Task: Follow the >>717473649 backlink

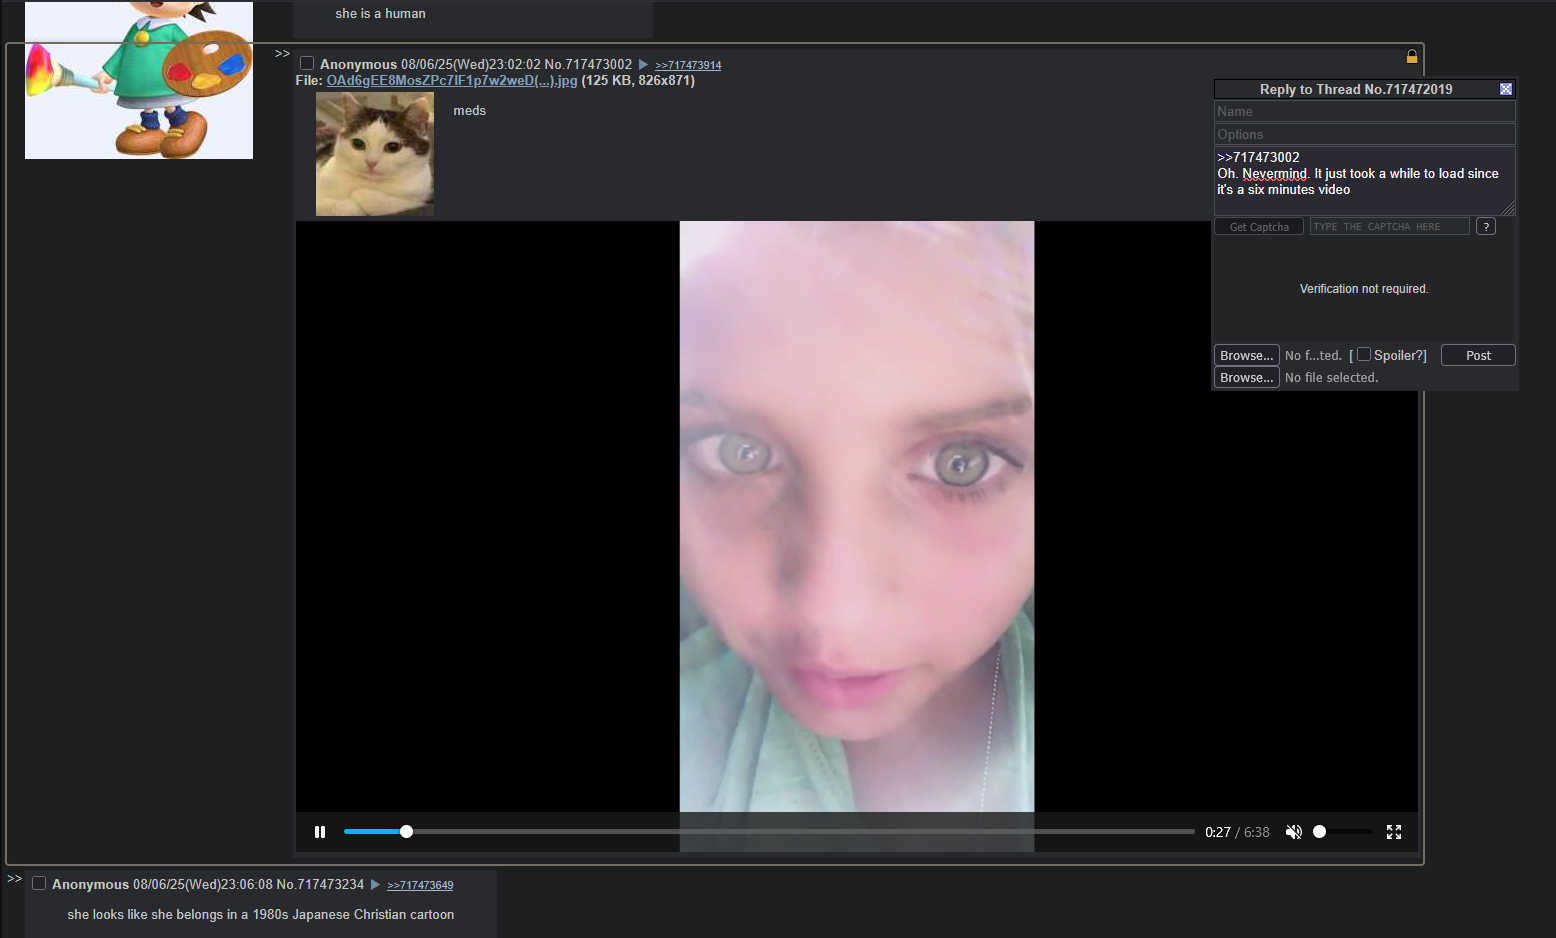Action: point(420,885)
